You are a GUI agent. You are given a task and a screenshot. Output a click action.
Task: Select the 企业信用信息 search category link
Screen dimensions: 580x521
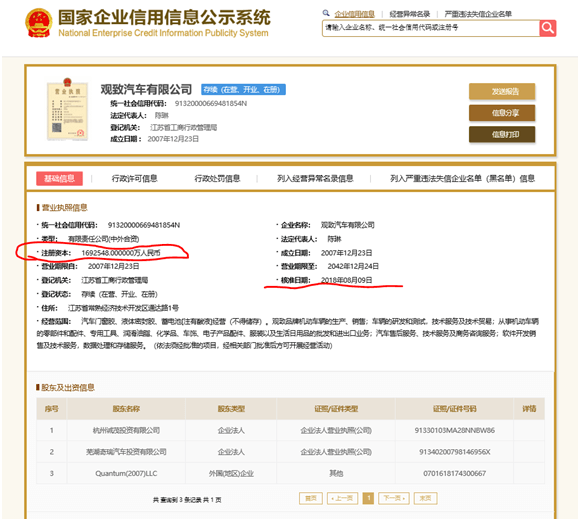(354, 14)
